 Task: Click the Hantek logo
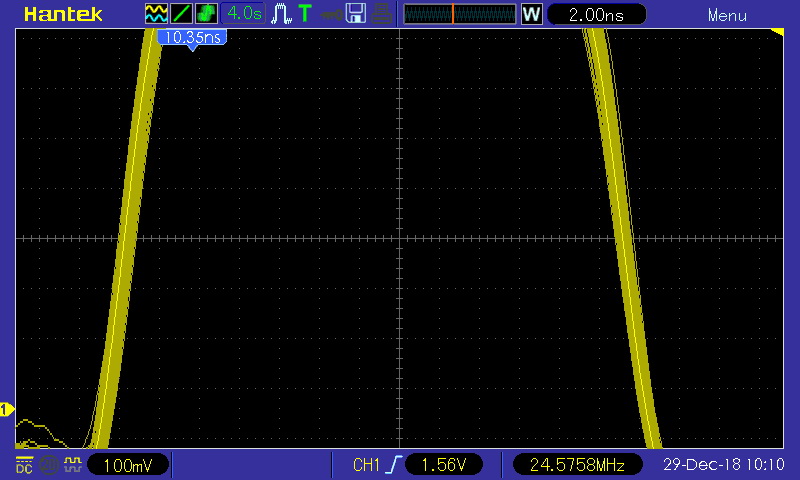click(63, 14)
